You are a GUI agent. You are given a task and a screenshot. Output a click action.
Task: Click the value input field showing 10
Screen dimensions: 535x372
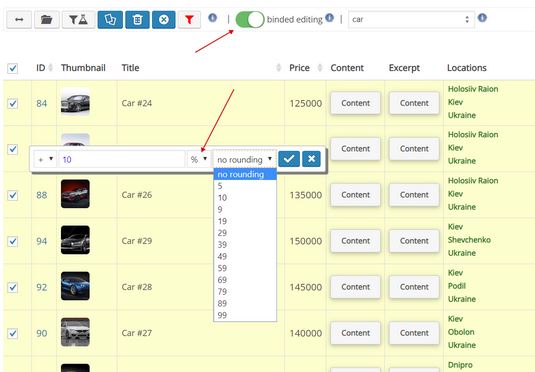122,159
